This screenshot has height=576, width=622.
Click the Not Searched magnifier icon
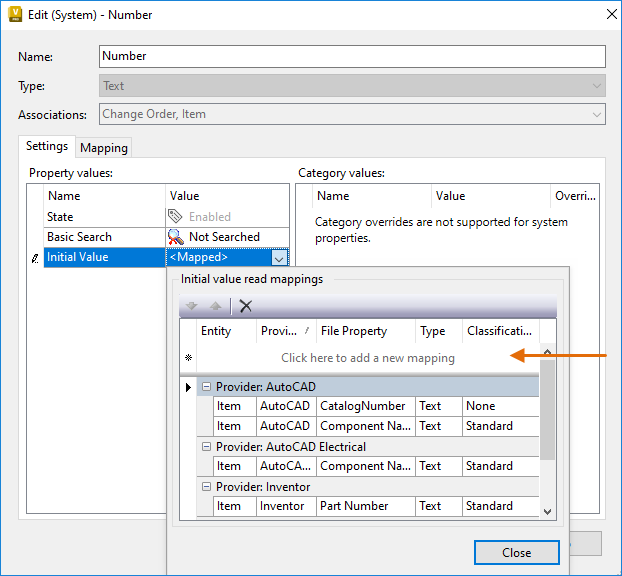pyautogui.click(x=176, y=237)
